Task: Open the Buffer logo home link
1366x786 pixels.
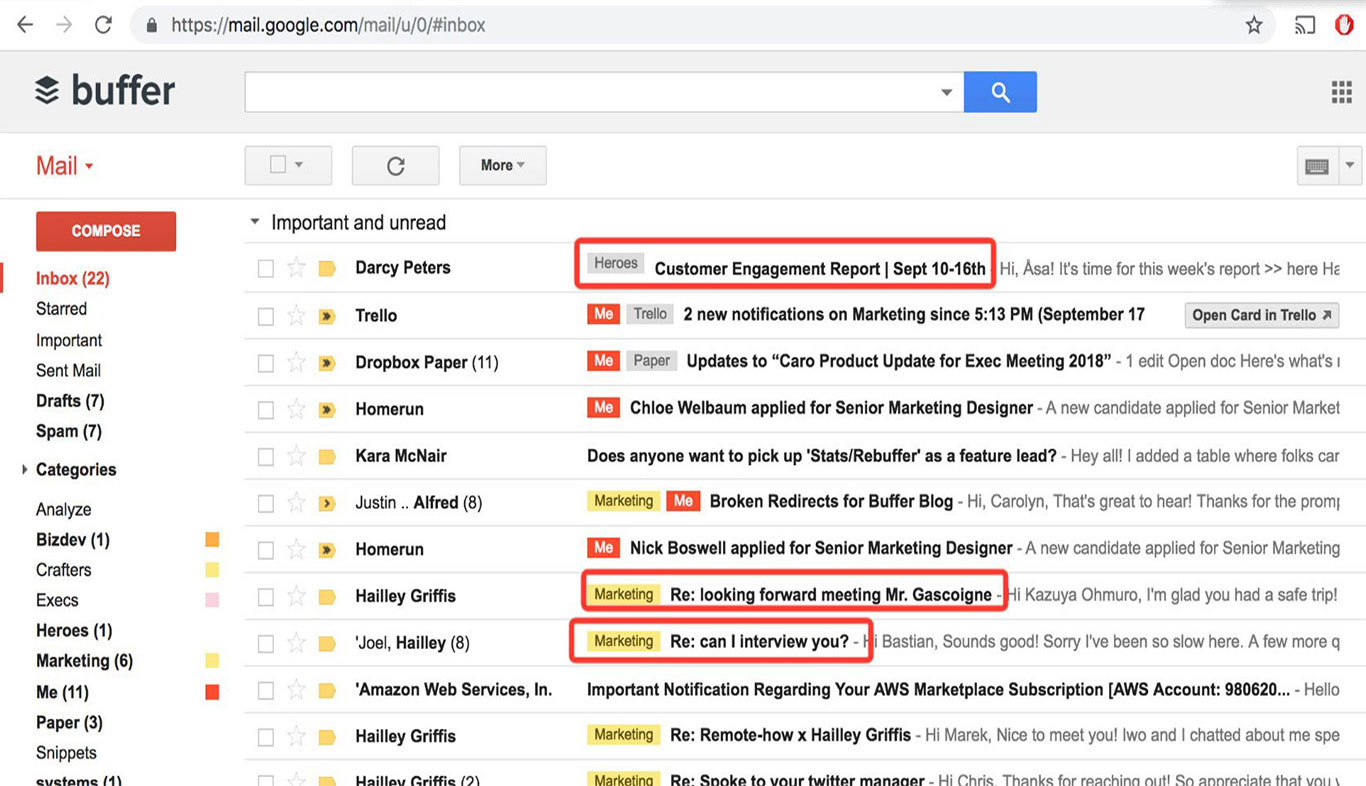Action: pos(105,90)
